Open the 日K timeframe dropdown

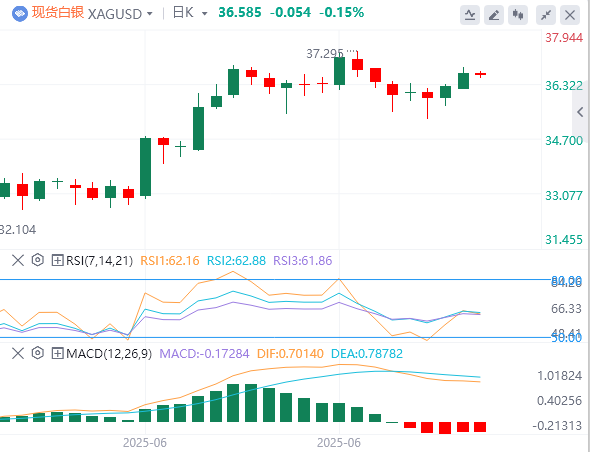coord(190,13)
